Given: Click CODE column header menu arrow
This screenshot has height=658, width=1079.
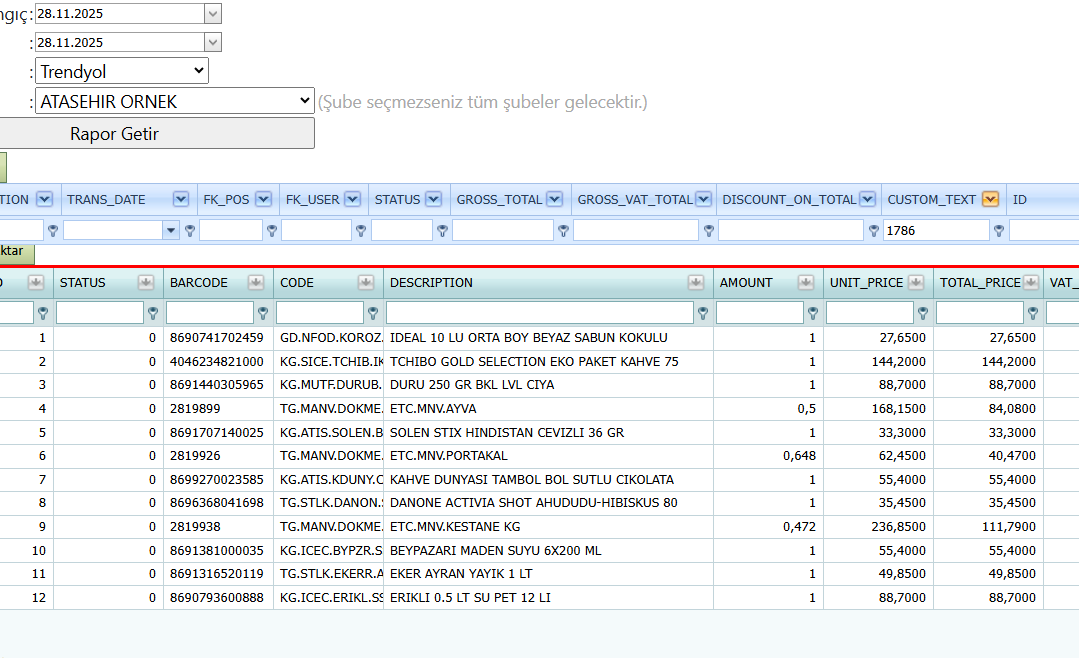Looking at the screenshot, I should 366,282.
